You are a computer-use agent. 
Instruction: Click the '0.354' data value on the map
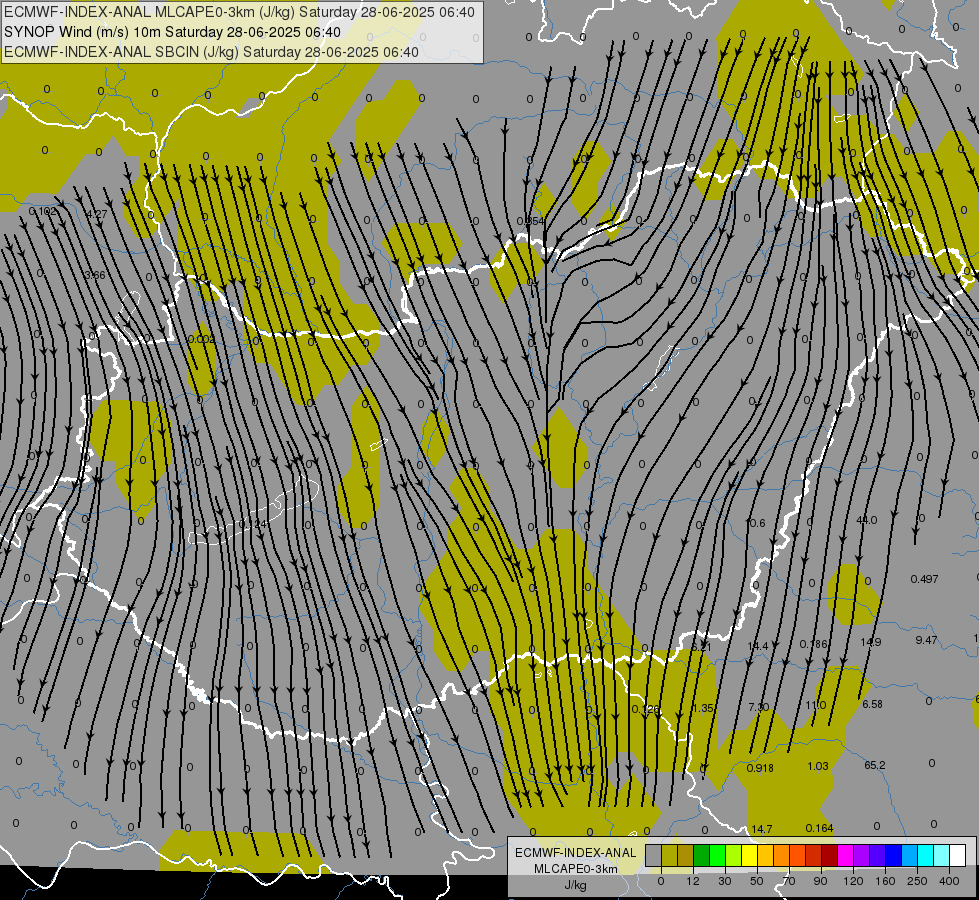click(531, 221)
